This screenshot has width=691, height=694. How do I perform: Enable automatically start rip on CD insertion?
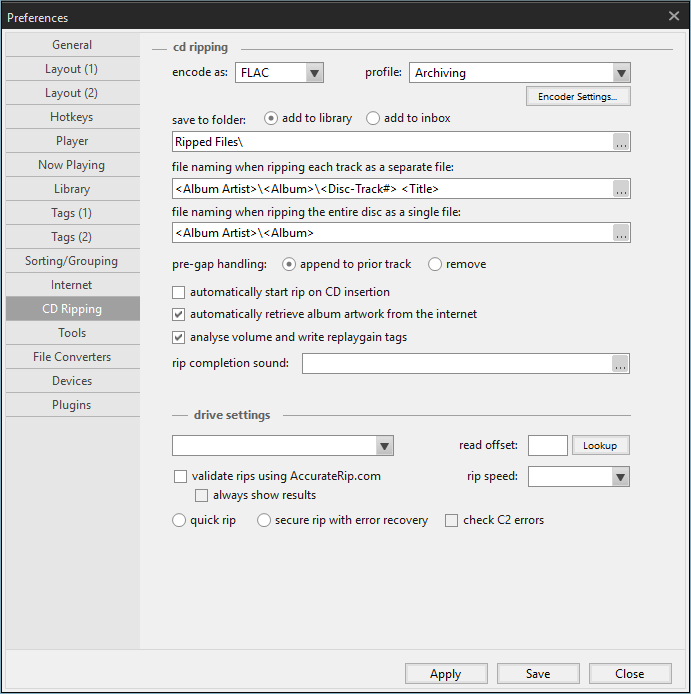(x=178, y=293)
